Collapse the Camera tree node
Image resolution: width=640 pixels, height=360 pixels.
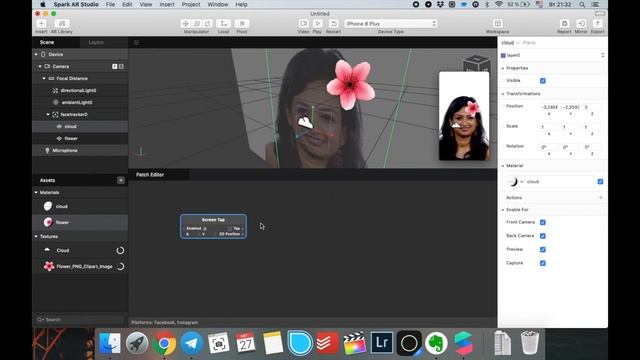(40, 66)
